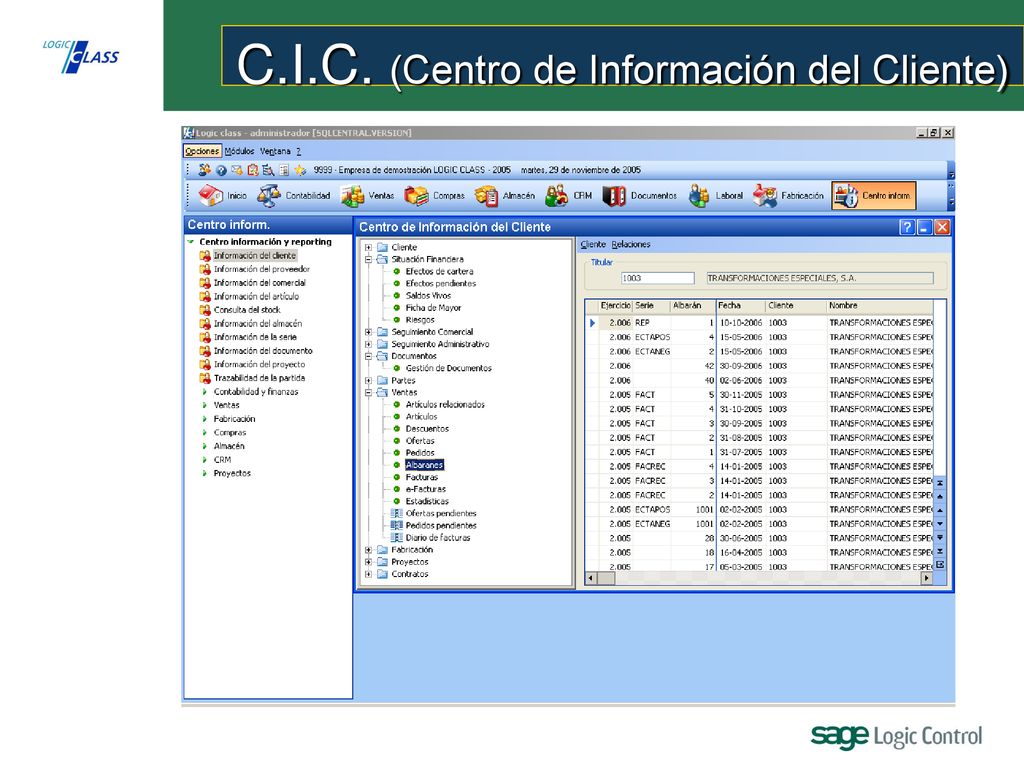Open the Inicio module in the top toolbar
Image resolution: width=1024 pixels, height=768 pixels.
click(x=223, y=195)
